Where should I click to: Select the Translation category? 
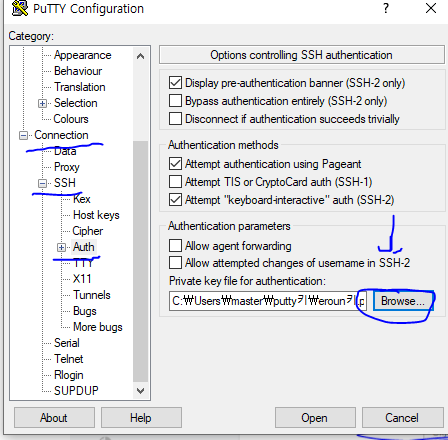click(x=80, y=87)
